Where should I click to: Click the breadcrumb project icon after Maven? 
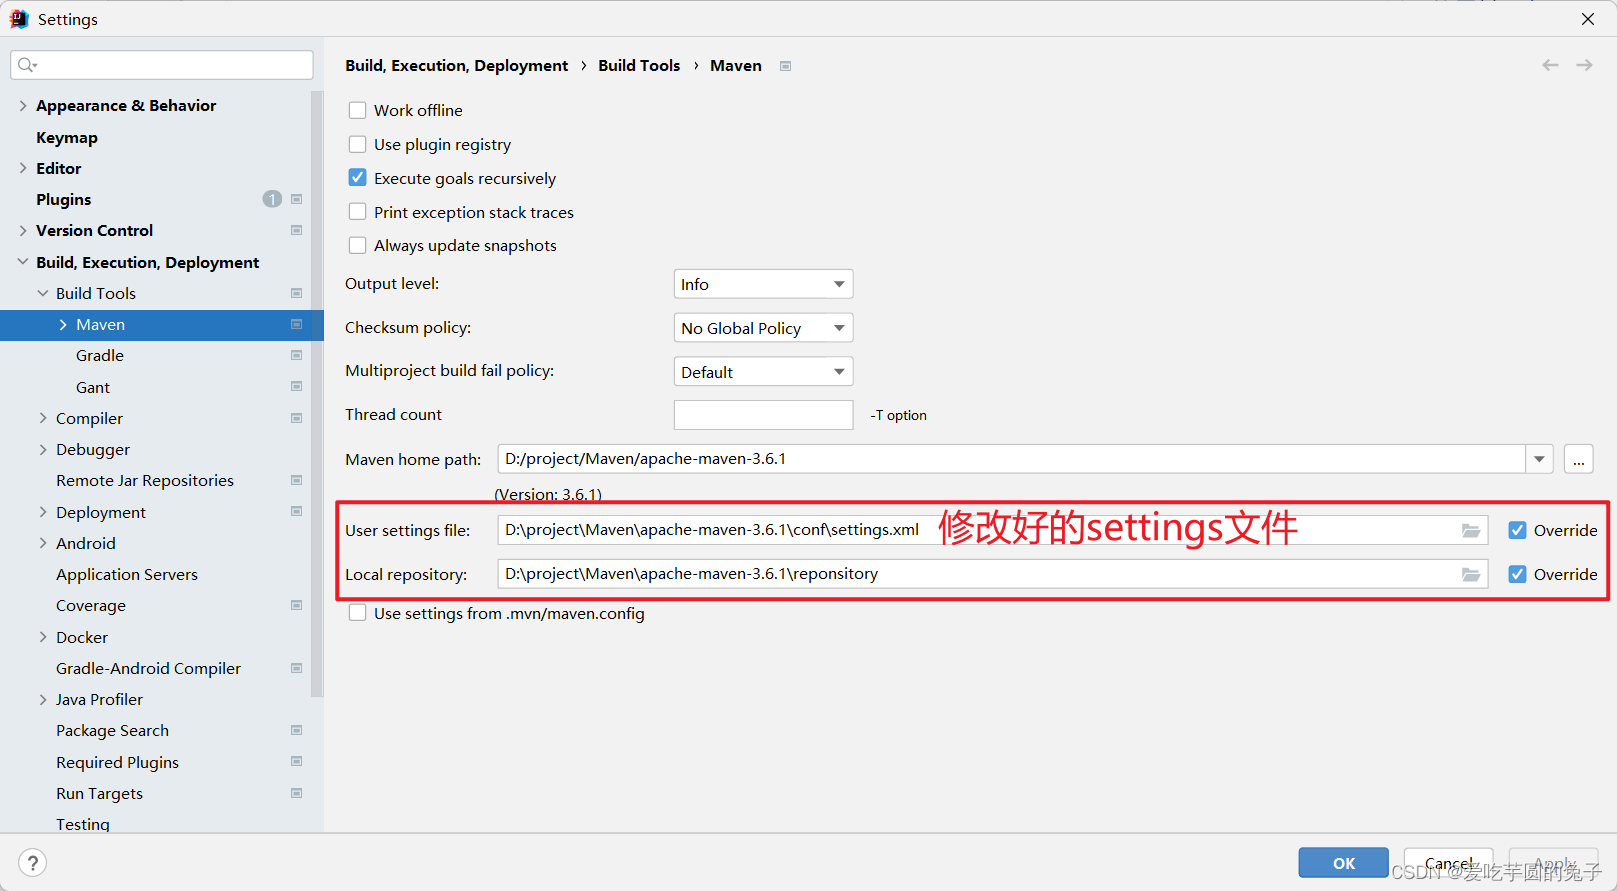(x=786, y=66)
